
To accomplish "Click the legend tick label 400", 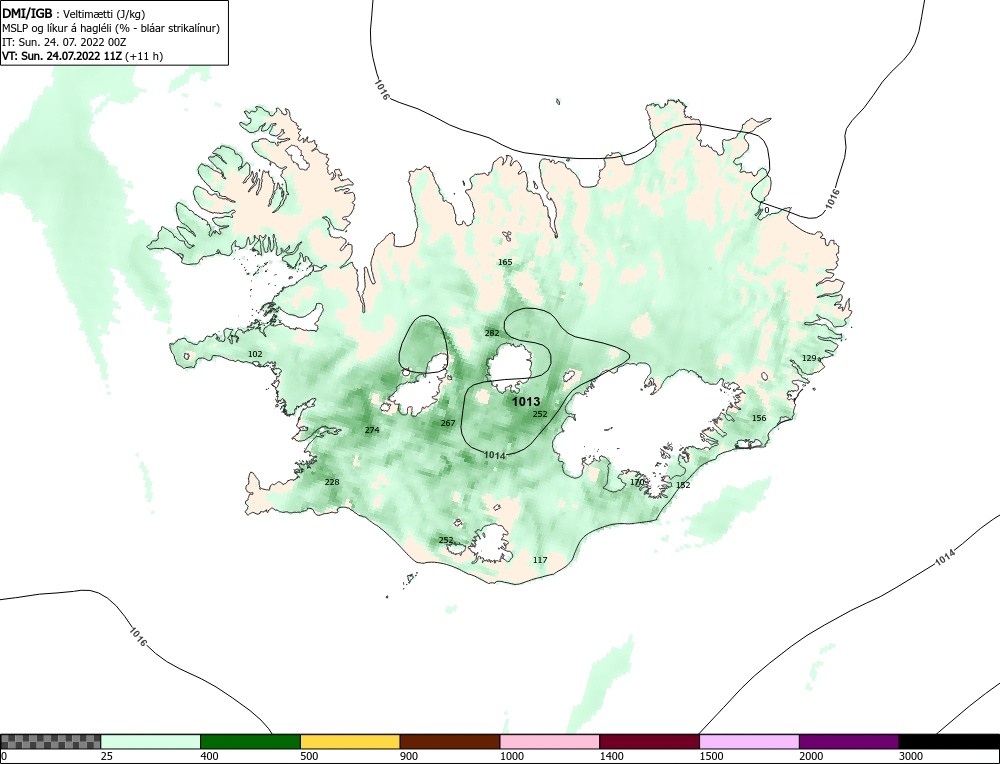I will pyautogui.click(x=209, y=756).
